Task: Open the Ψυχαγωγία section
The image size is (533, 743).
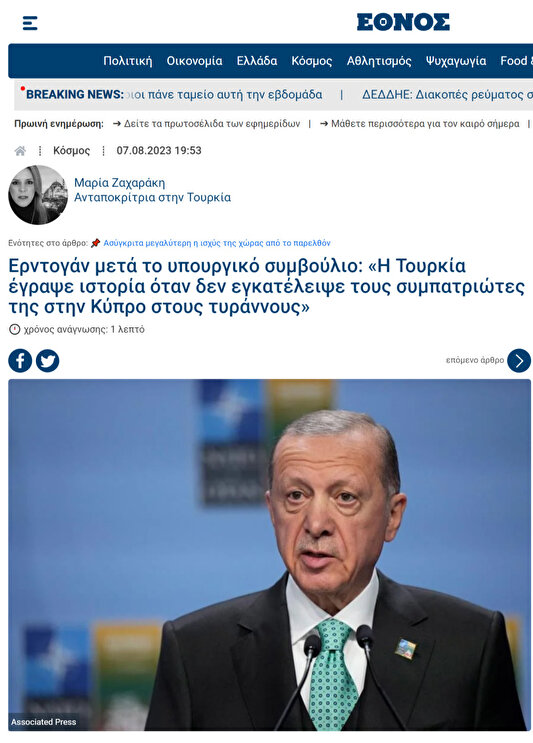Action: 456,61
